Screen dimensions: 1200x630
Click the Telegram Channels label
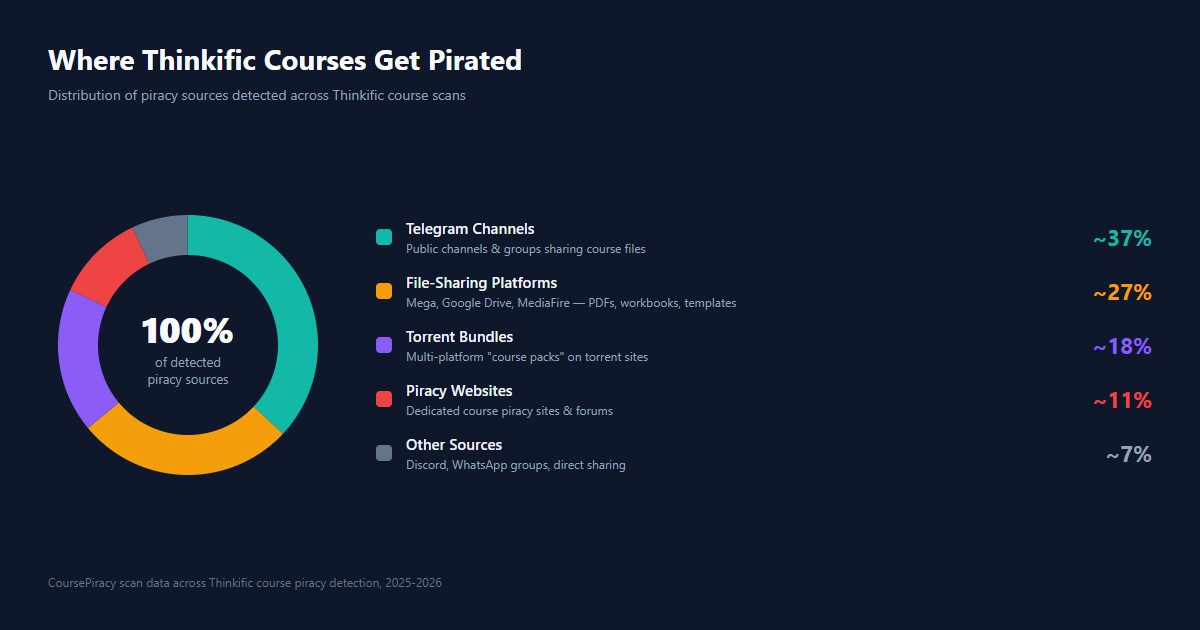[470, 229]
